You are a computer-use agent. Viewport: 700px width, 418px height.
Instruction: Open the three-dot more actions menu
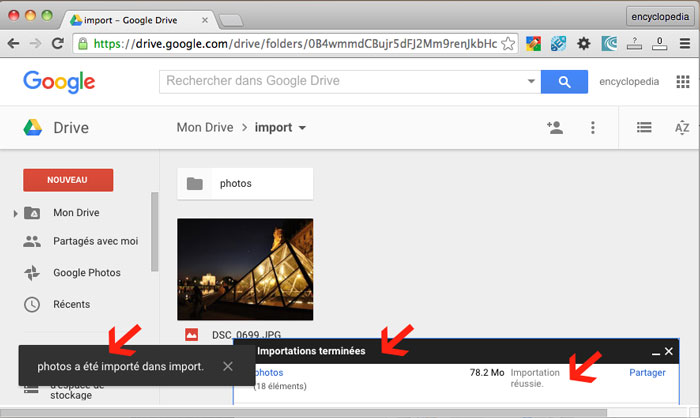(x=593, y=127)
